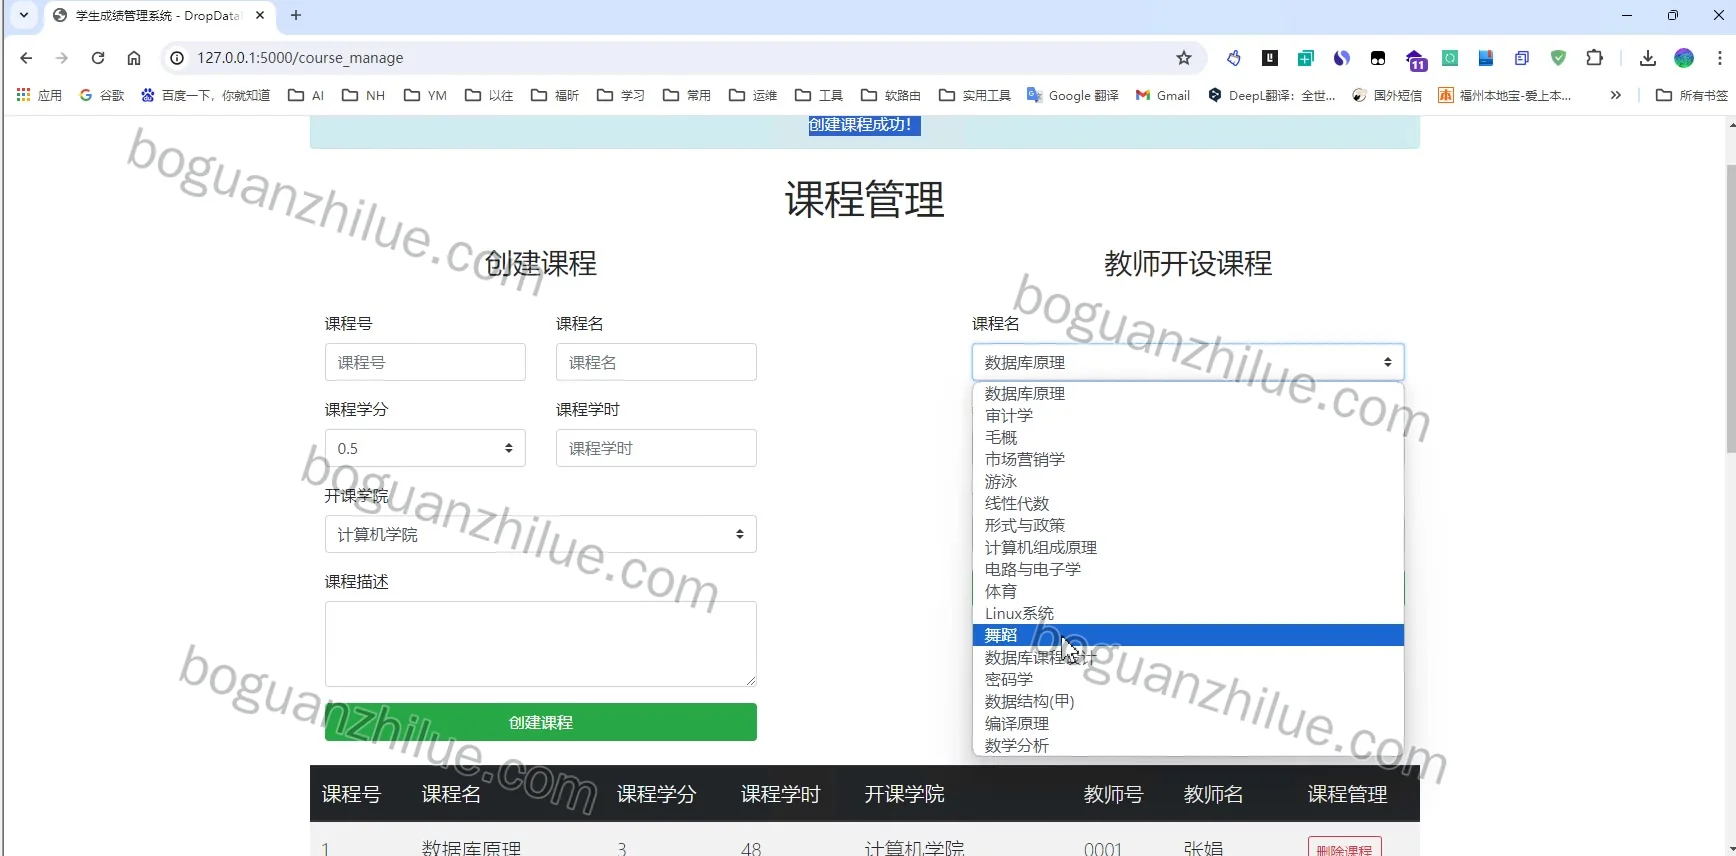Collapse the 课程名 dropdown showing 数据库原理
Viewport: 1736px width, 856px height.
tap(1188, 362)
